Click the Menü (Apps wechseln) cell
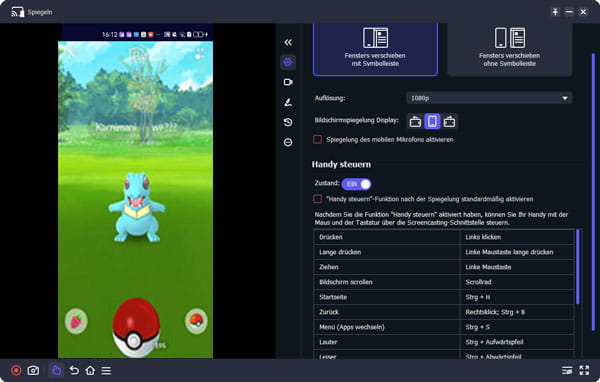The image size is (600, 382). 386,327
